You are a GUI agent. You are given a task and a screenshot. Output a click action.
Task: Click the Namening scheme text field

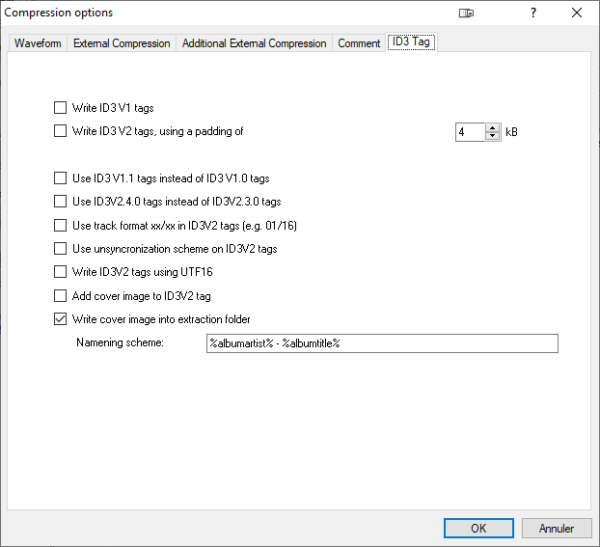click(382, 343)
